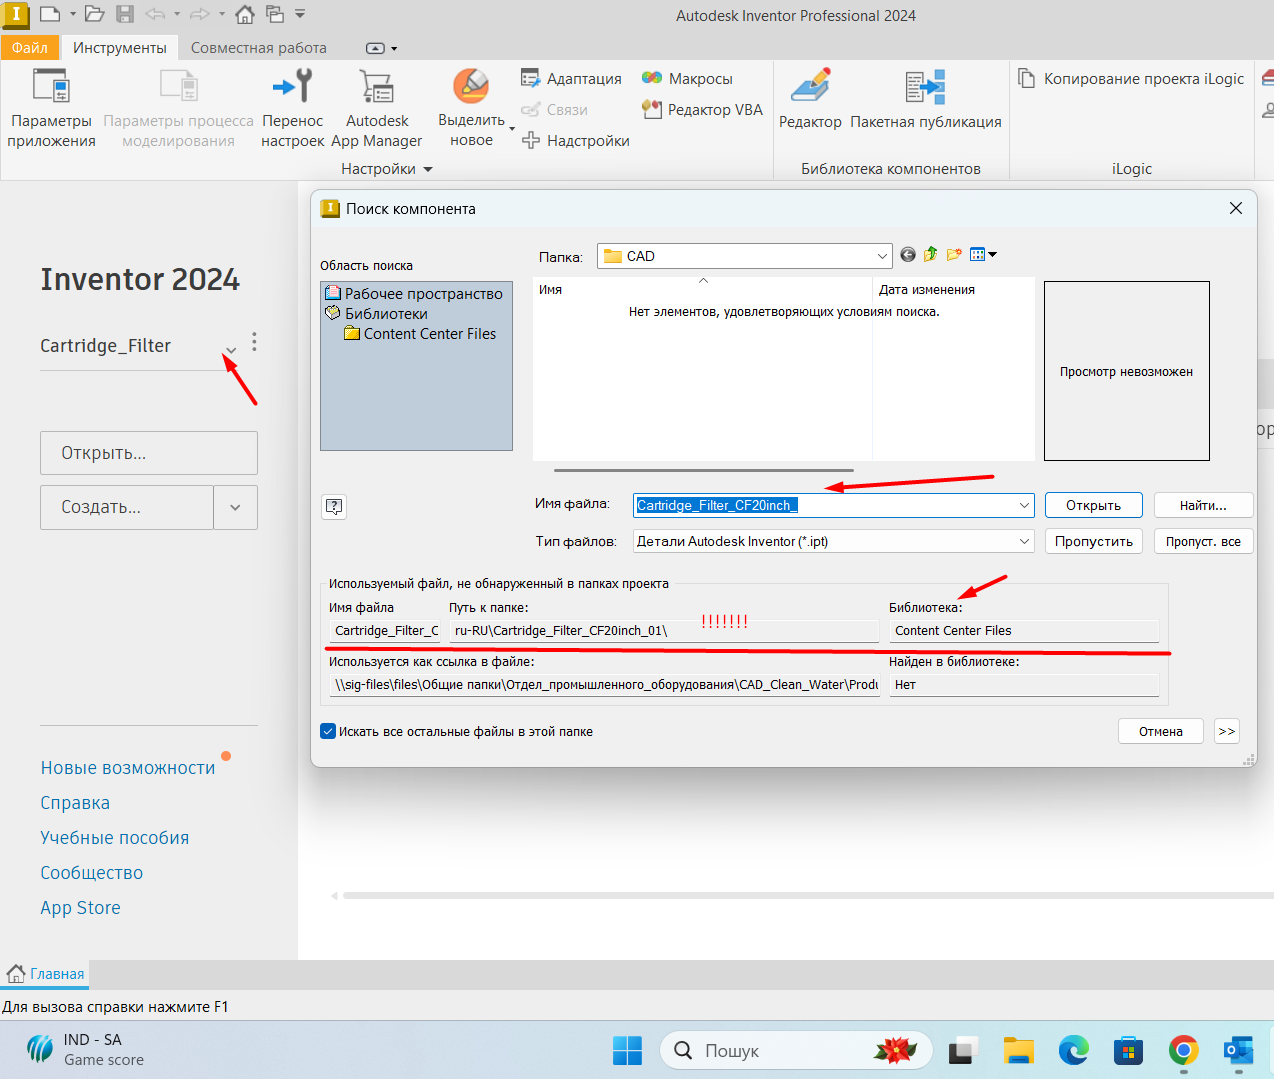Open the Справка link
Viewport: 1274px width, 1079px height.
[75, 803]
